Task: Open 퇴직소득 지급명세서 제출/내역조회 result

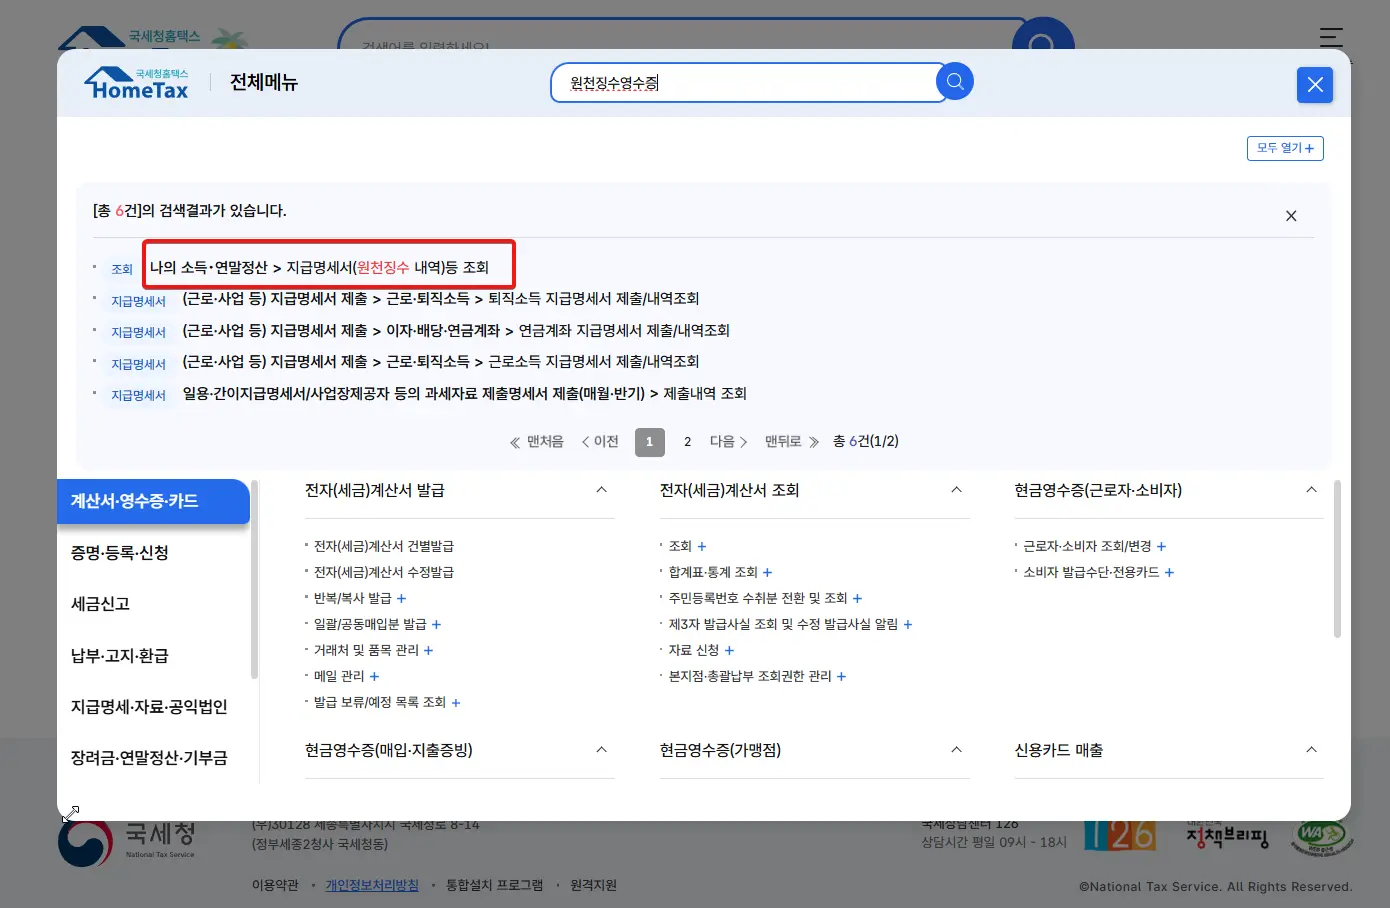Action: coord(440,299)
